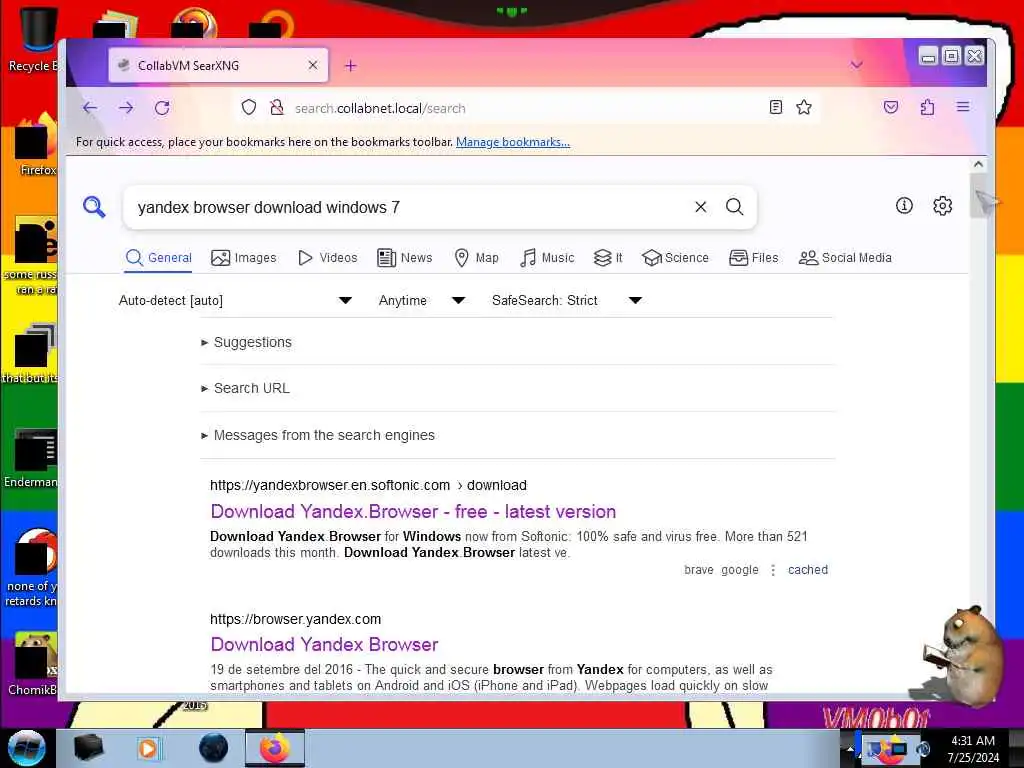The image size is (1024, 768).
Task: Select the Enderman desktop icon
Action: point(33,457)
